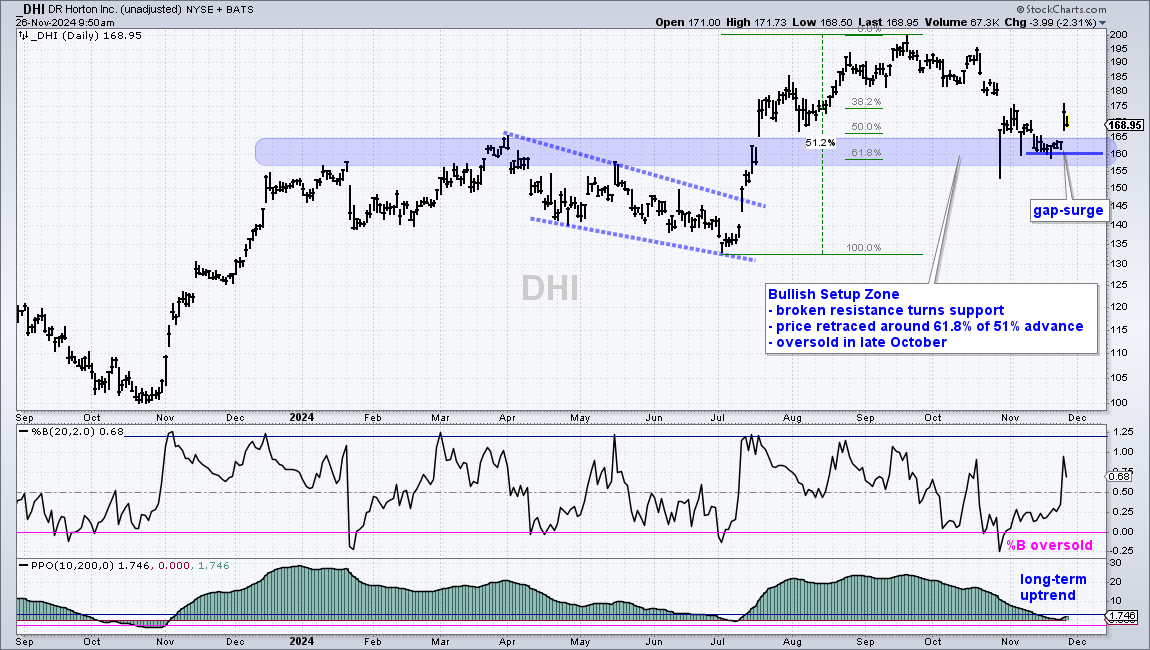The image size is (1150, 650).
Task: Click the 0.68 value tag on %B axis
Action: (x=1120, y=476)
